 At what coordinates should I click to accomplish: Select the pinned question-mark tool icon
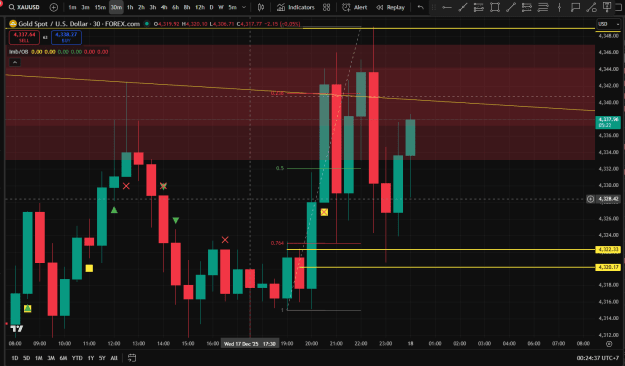[607, 7]
